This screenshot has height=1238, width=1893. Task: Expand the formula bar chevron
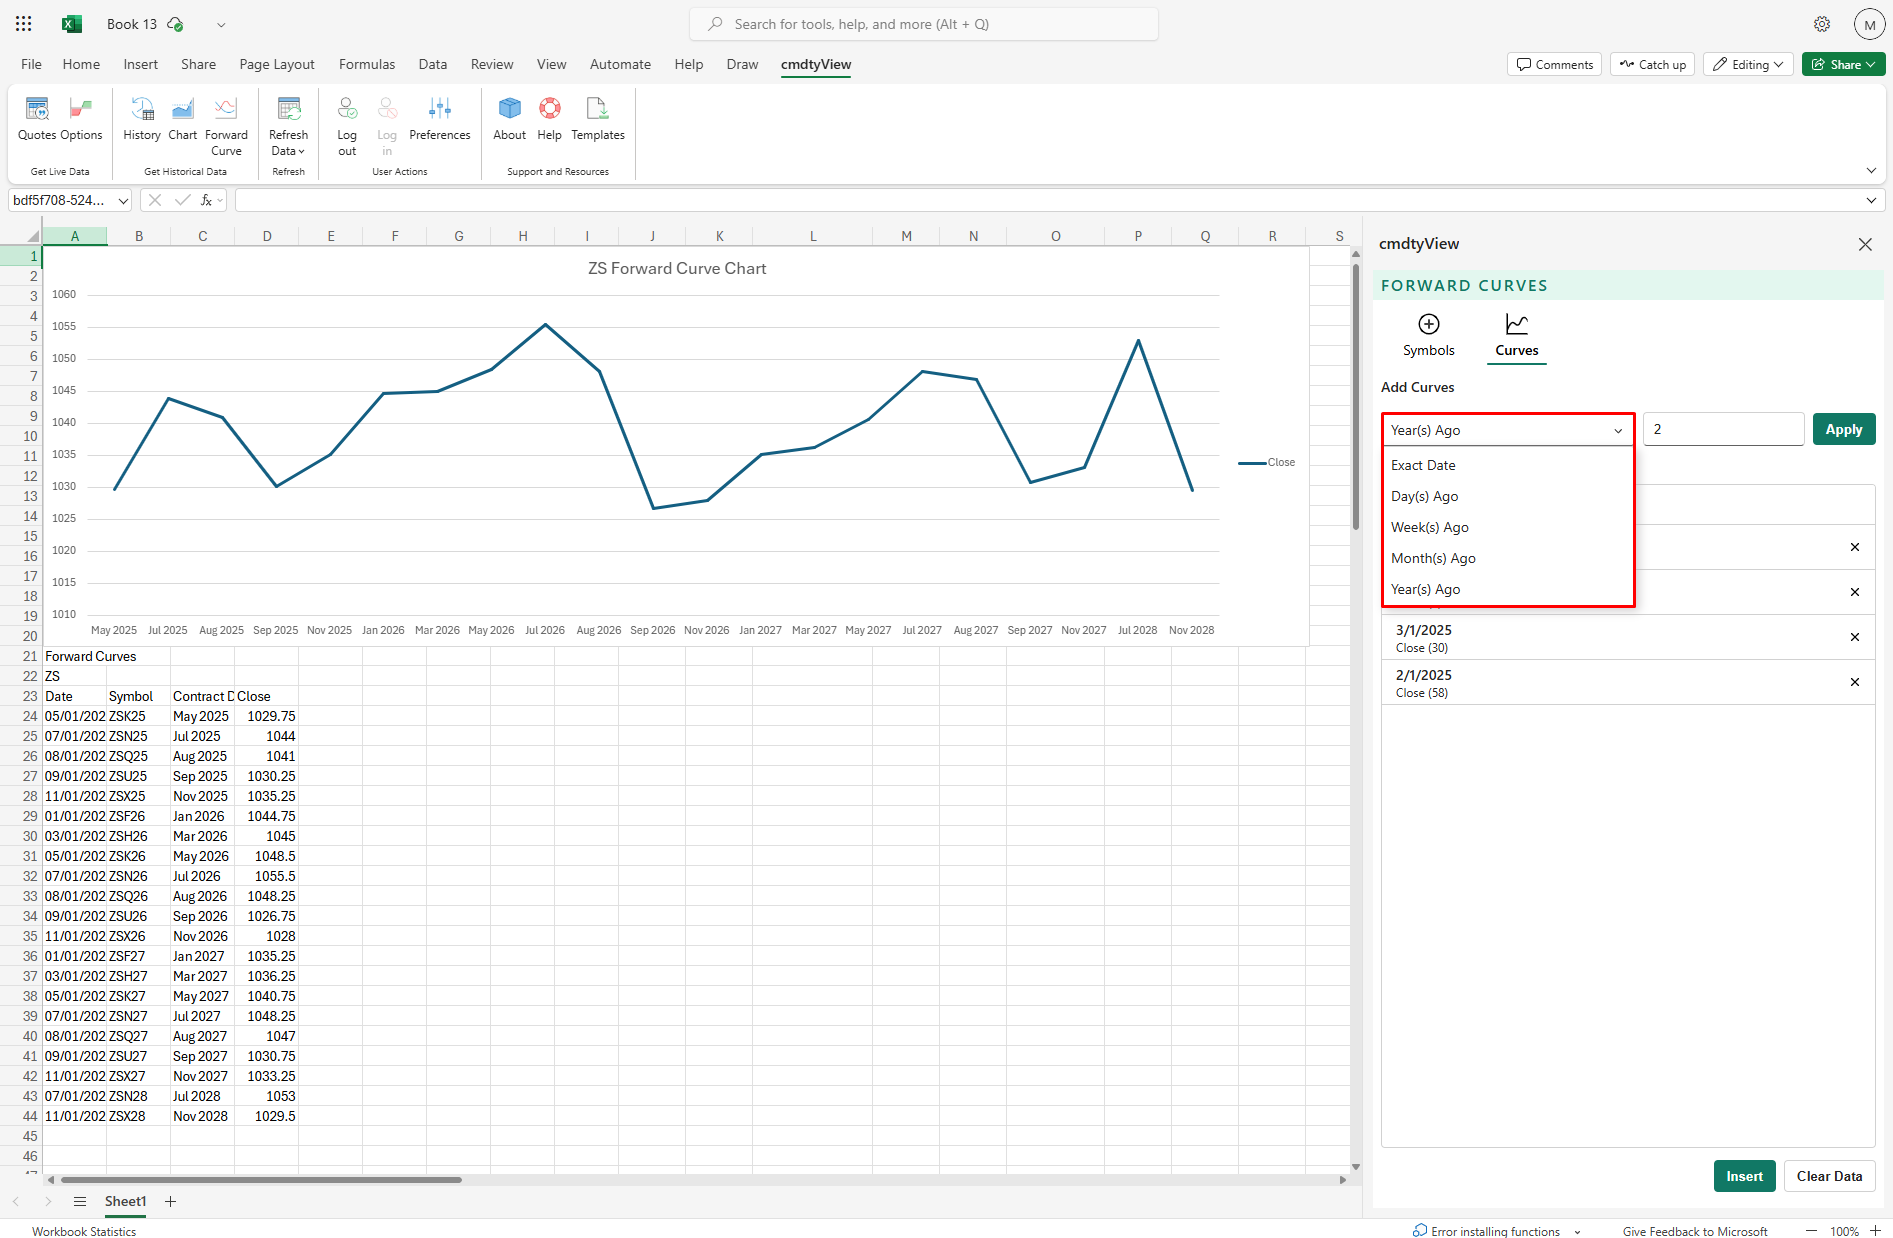pyautogui.click(x=1871, y=200)
